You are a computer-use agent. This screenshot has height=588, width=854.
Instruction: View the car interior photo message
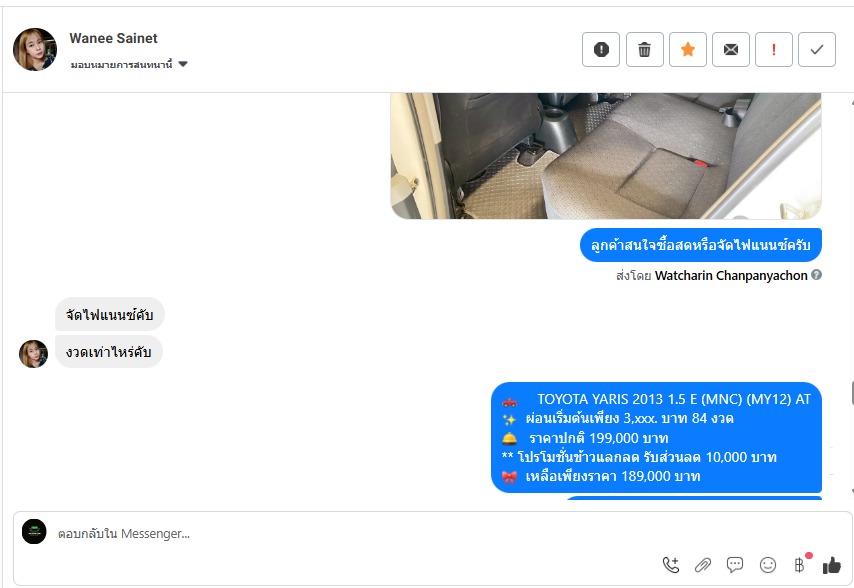click(606, 156)
